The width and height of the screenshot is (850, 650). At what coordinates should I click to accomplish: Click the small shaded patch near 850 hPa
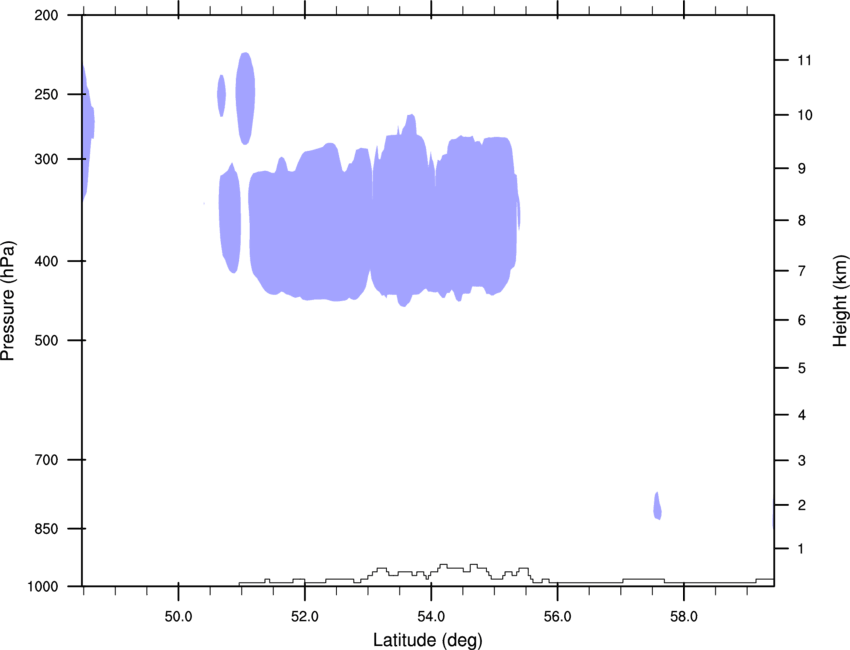(657, 506)
